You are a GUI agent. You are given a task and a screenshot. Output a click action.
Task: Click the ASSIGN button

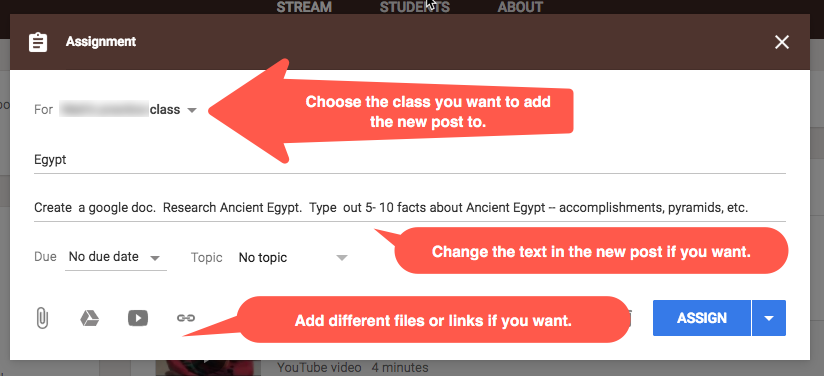coord(702,318)
